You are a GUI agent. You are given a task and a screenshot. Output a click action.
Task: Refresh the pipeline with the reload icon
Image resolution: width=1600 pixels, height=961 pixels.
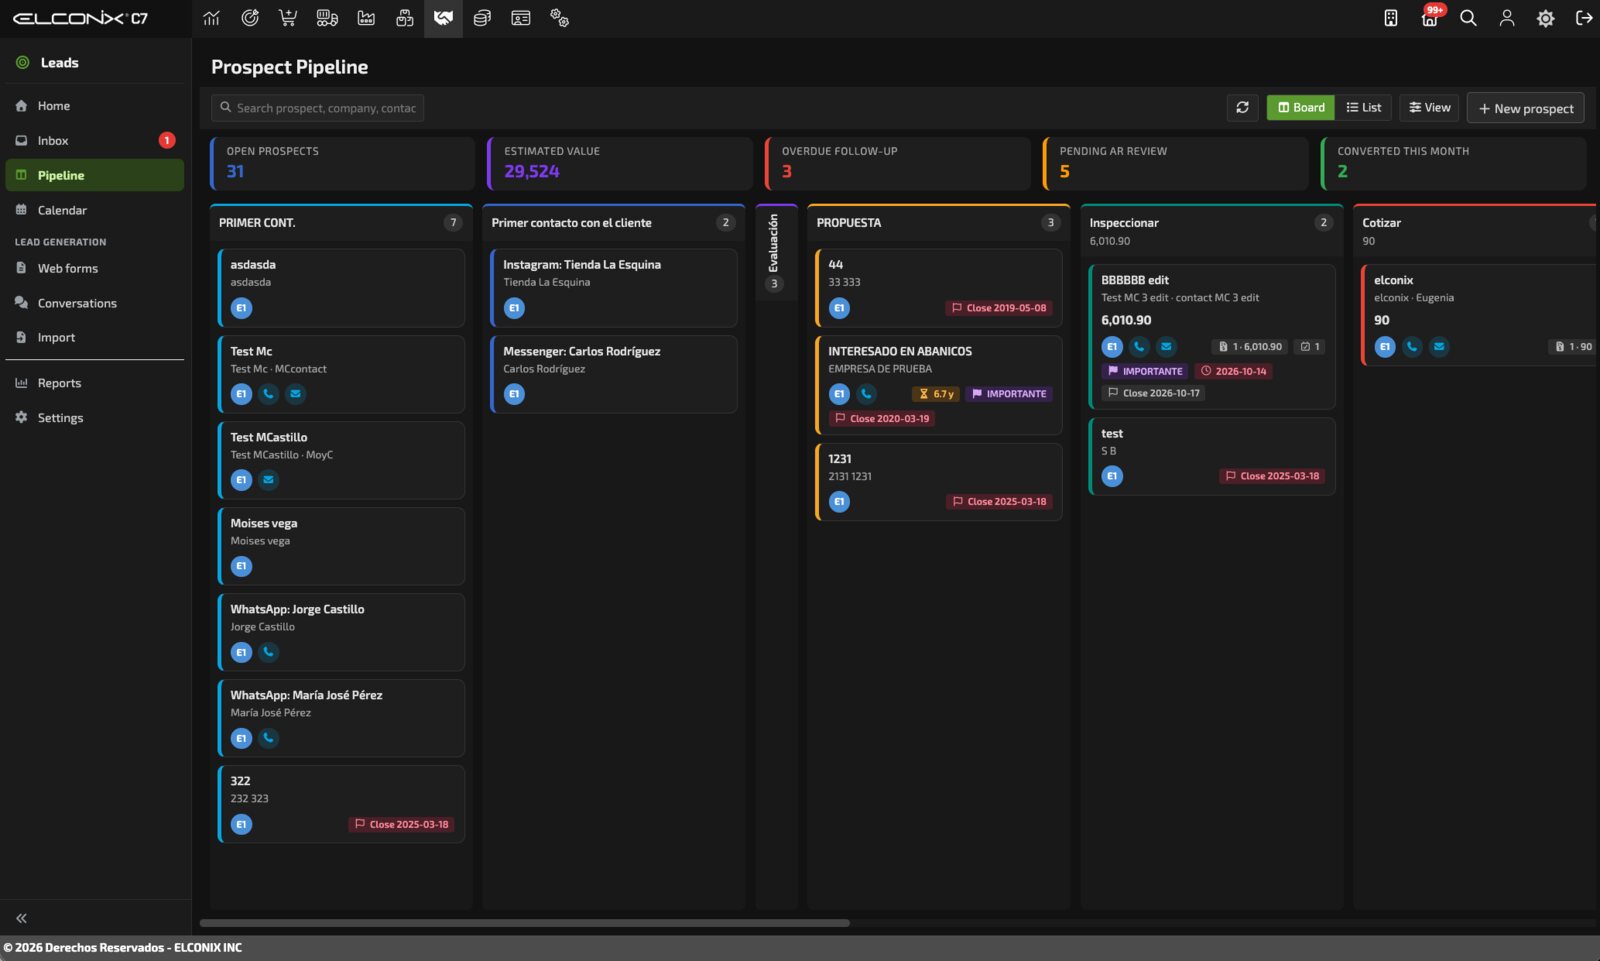click(x=1243, y=108)
